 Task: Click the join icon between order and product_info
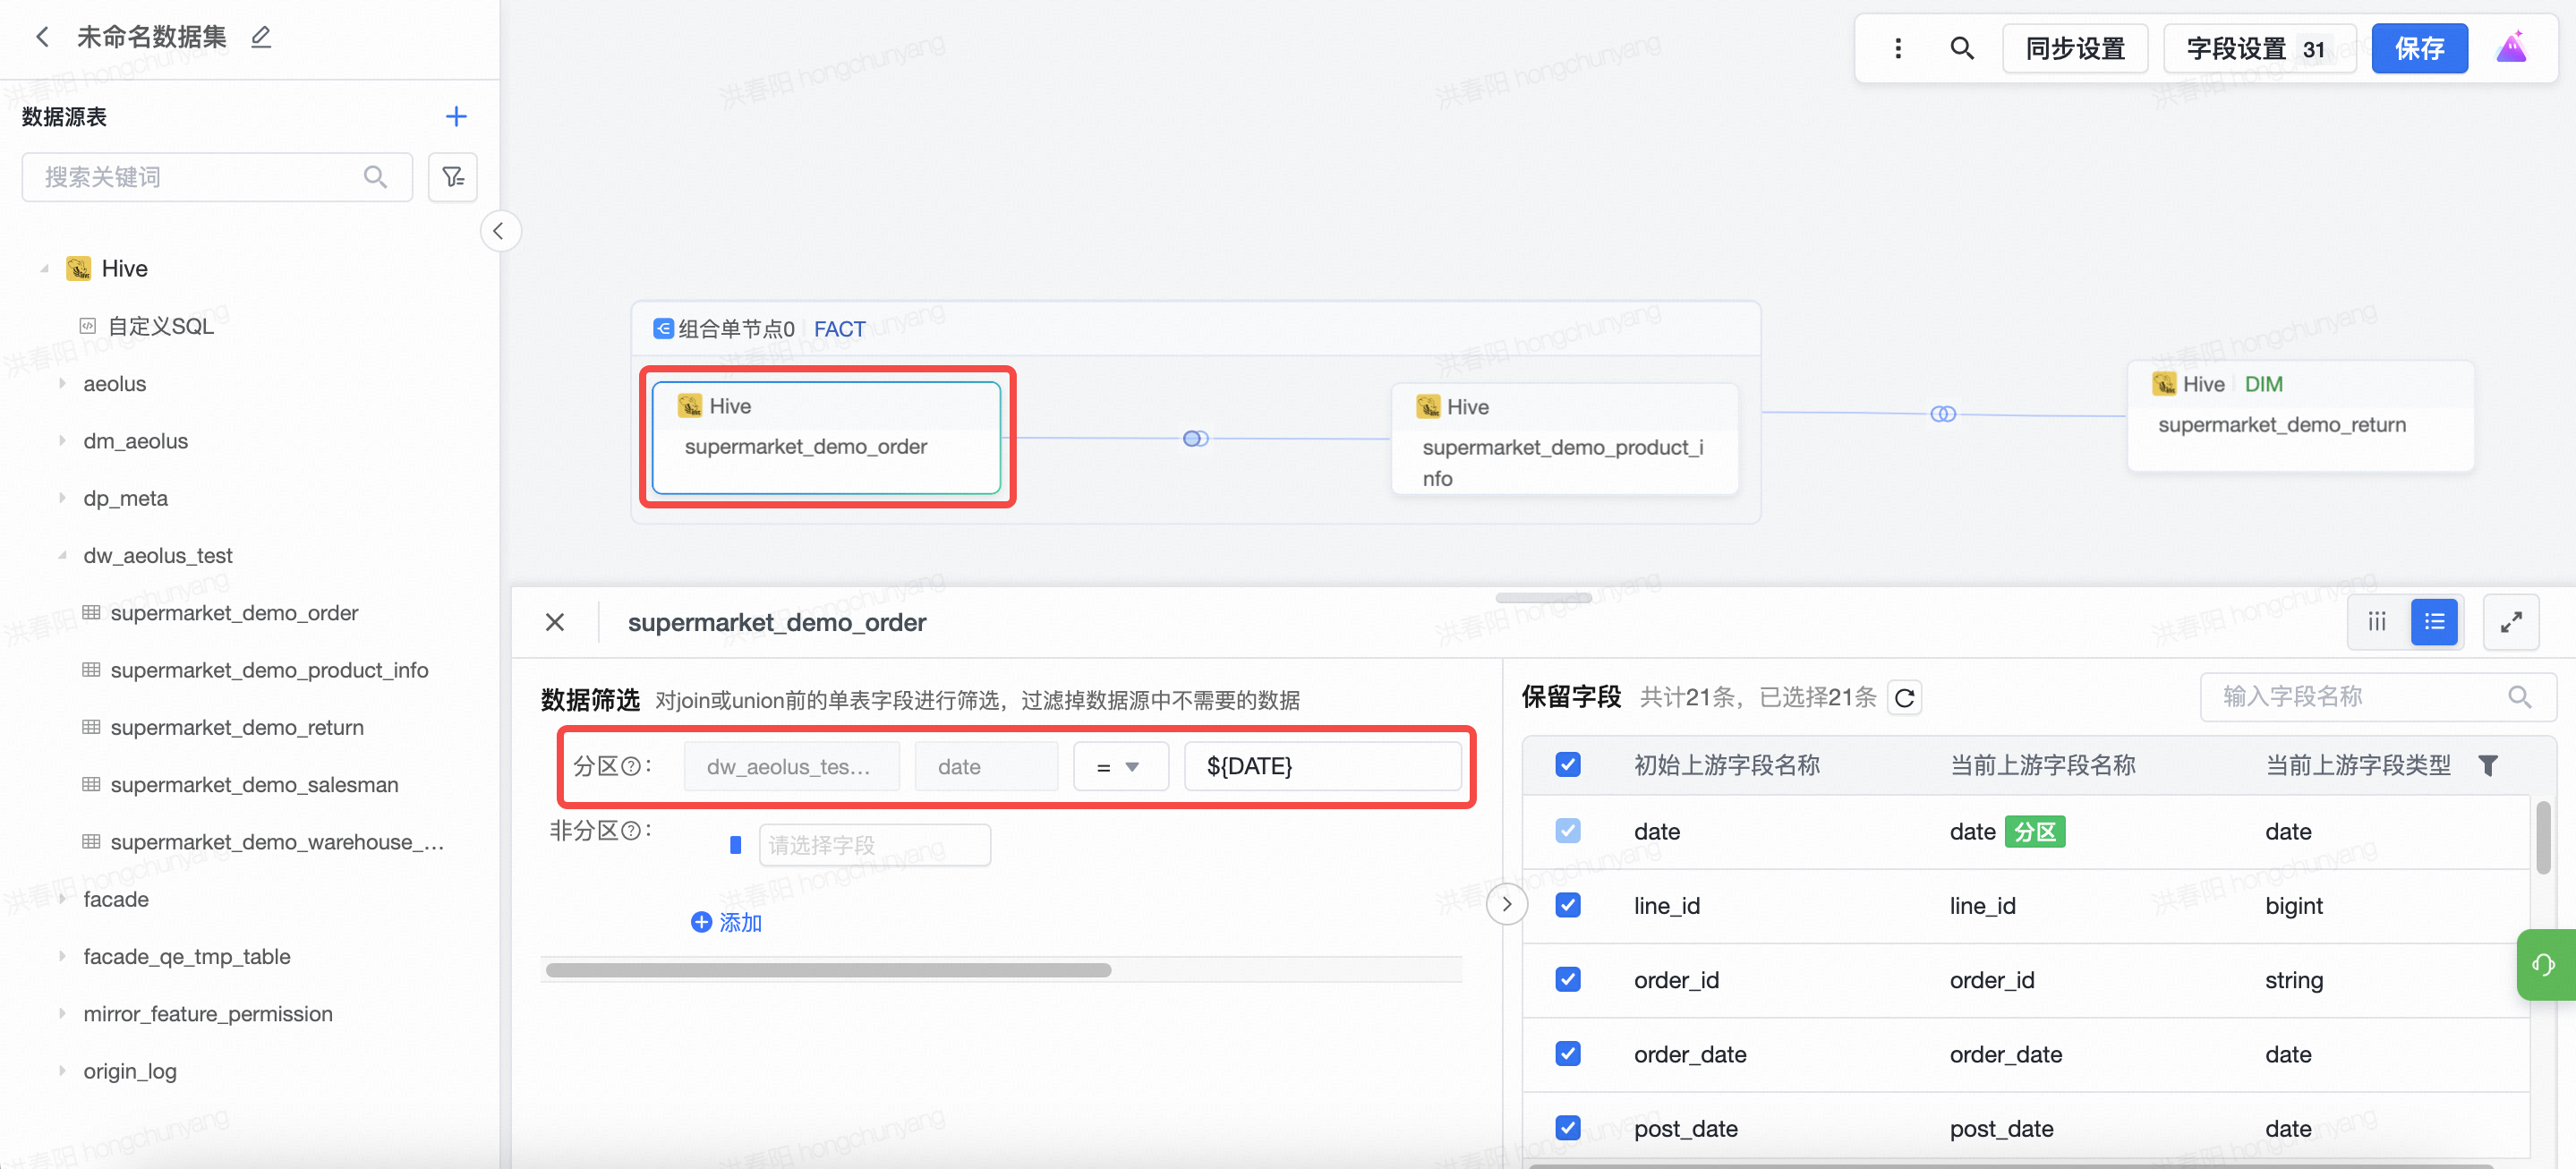(1195, 438)
